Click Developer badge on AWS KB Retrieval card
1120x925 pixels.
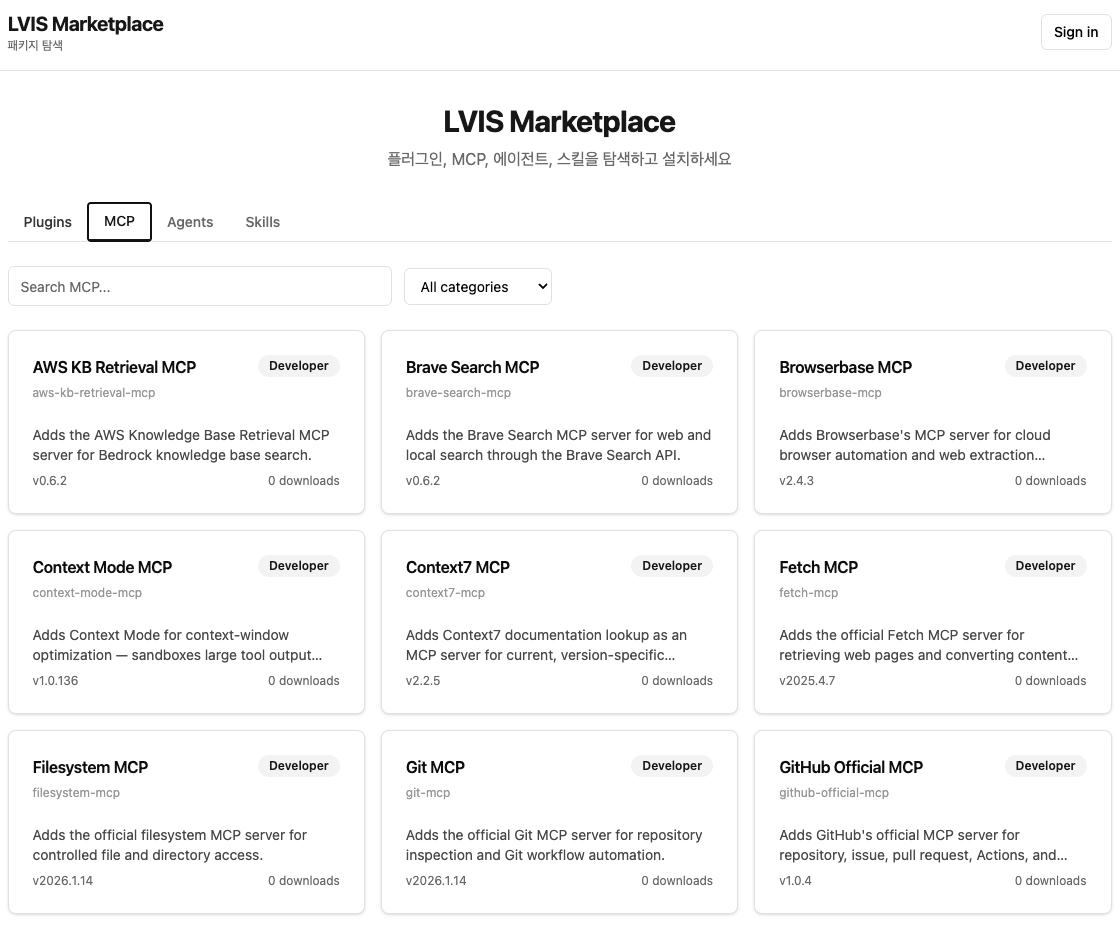[x=299, y=366]
